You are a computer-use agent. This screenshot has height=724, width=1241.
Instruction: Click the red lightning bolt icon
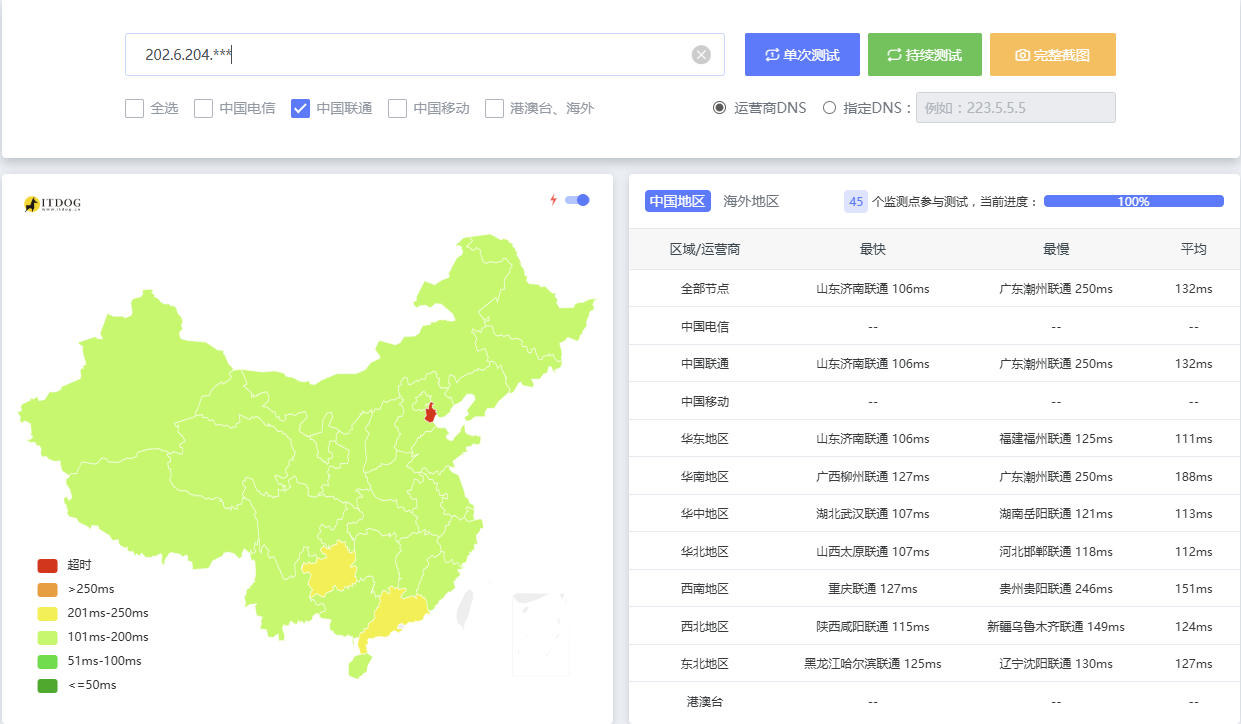[553, 200]
